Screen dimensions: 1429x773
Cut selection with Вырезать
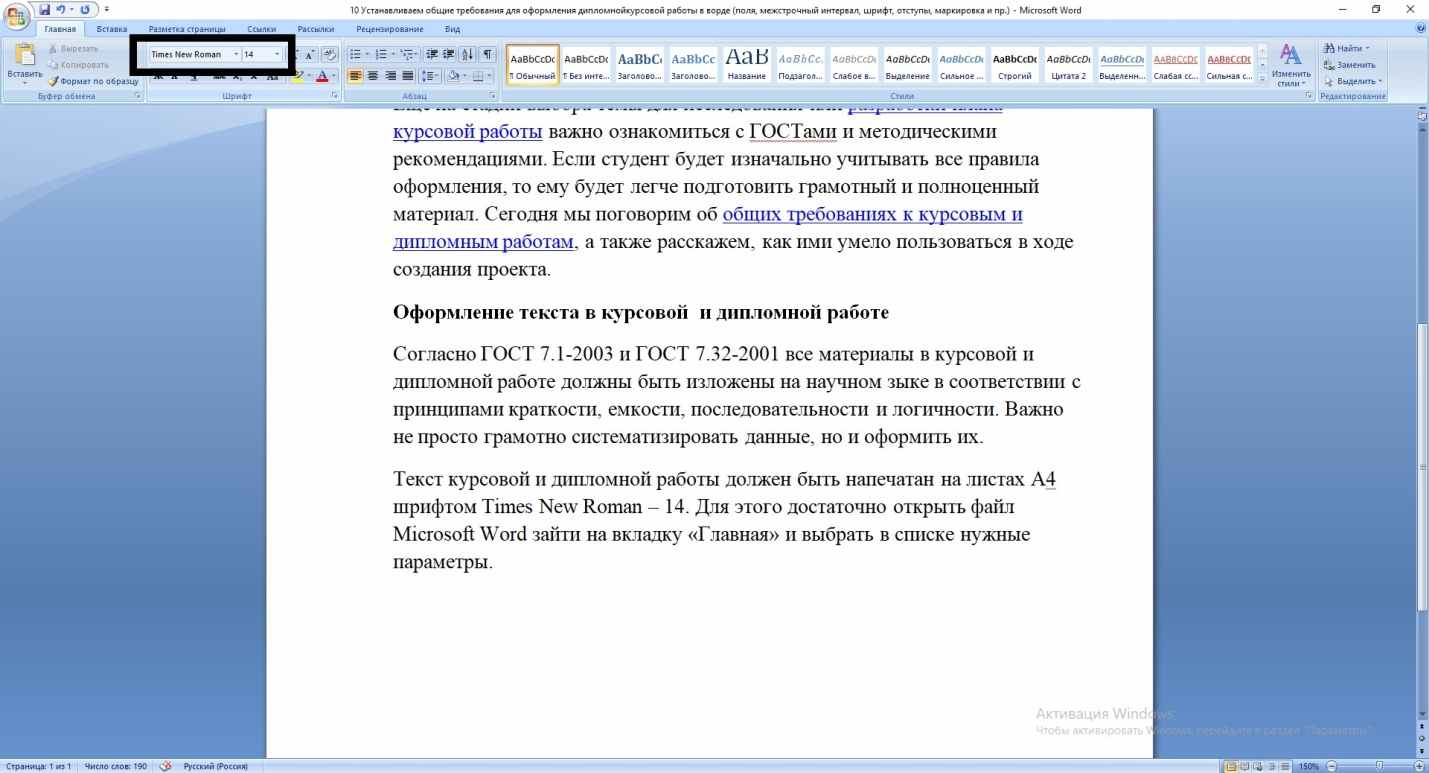tap(73, 48)
